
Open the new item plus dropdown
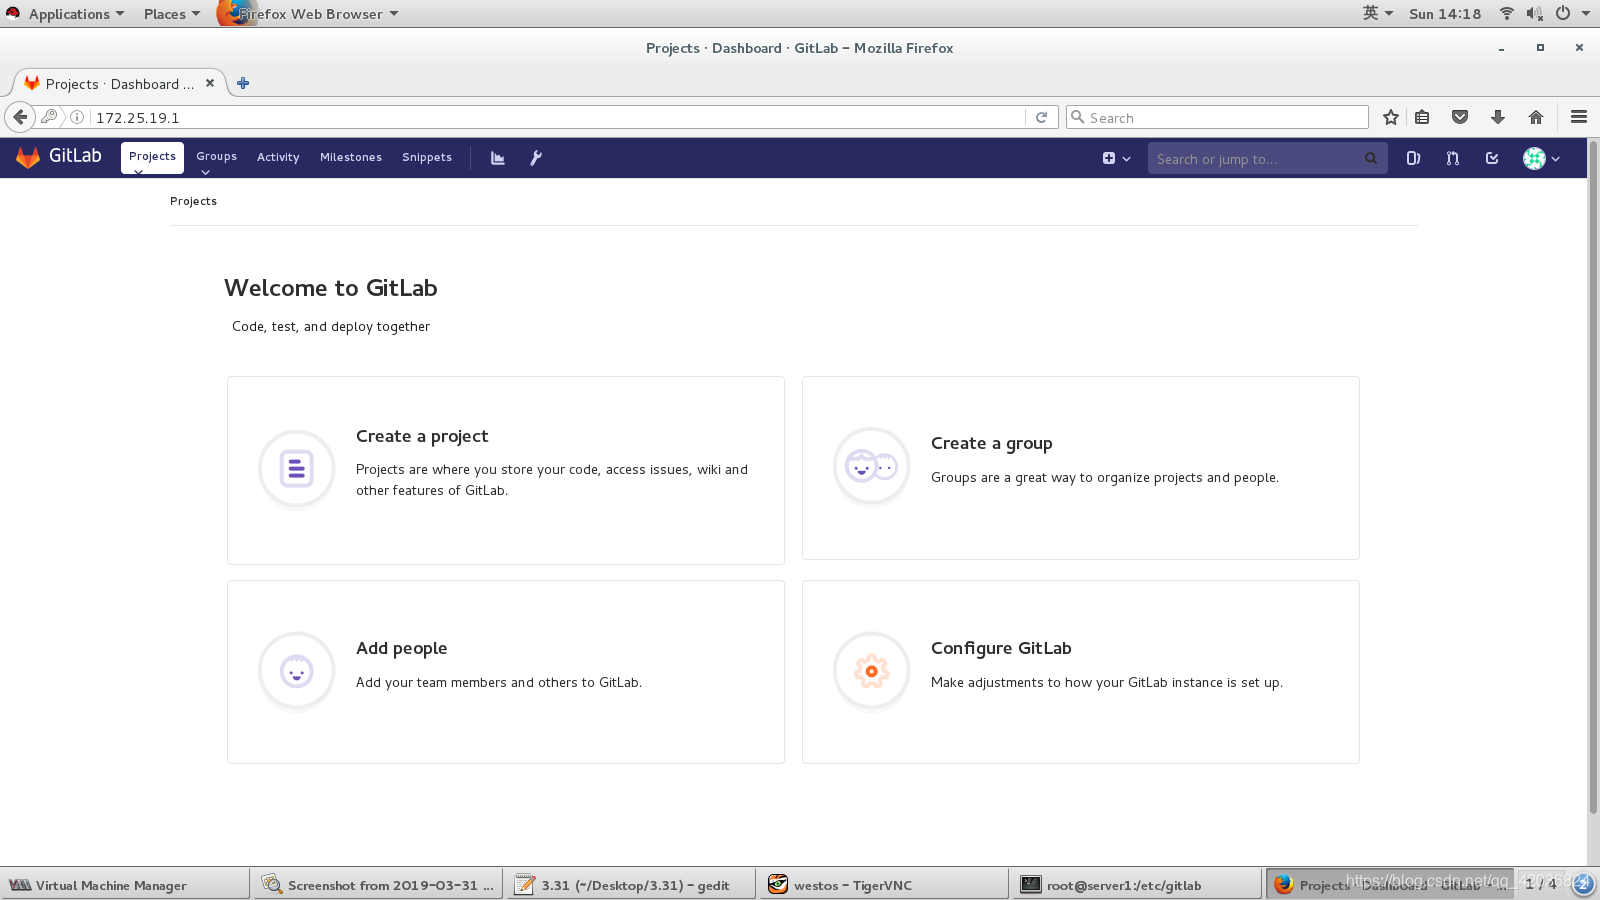click(x=1116, y=158)
